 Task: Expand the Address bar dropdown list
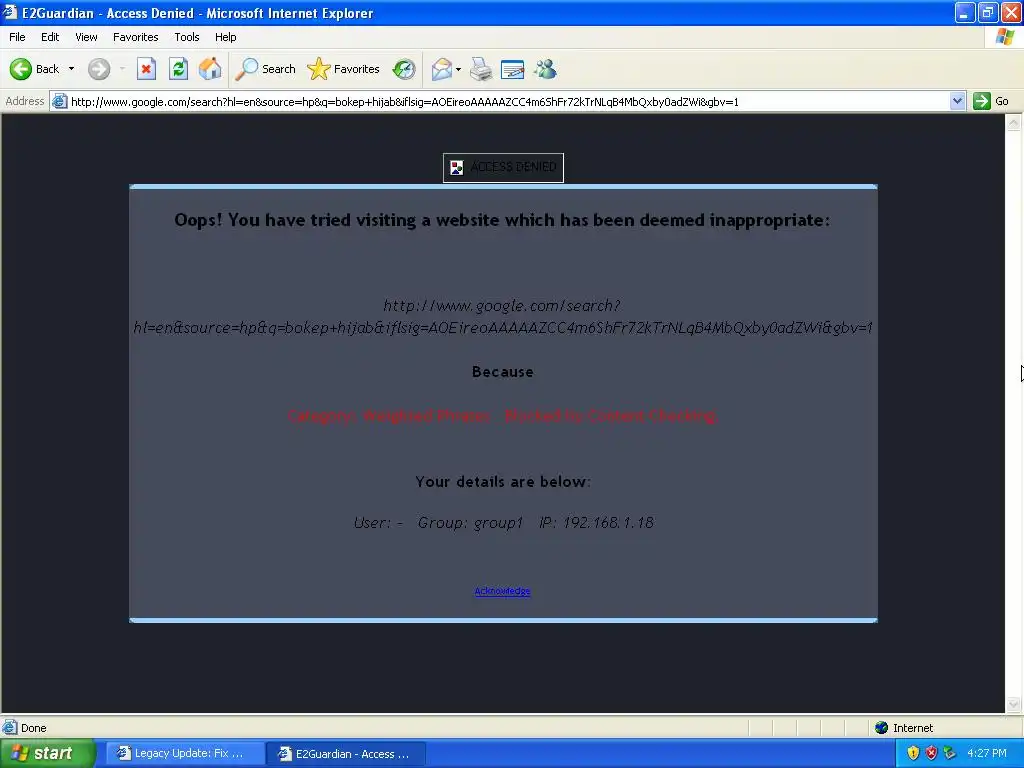tap(957, 101)
